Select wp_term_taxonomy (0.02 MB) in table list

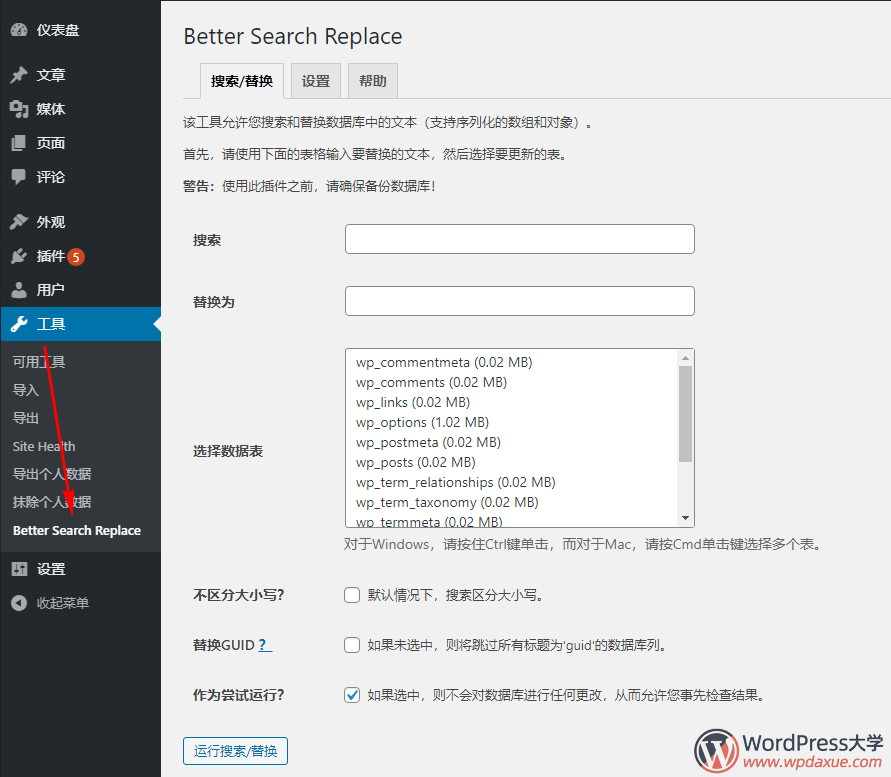click(447, 502)
